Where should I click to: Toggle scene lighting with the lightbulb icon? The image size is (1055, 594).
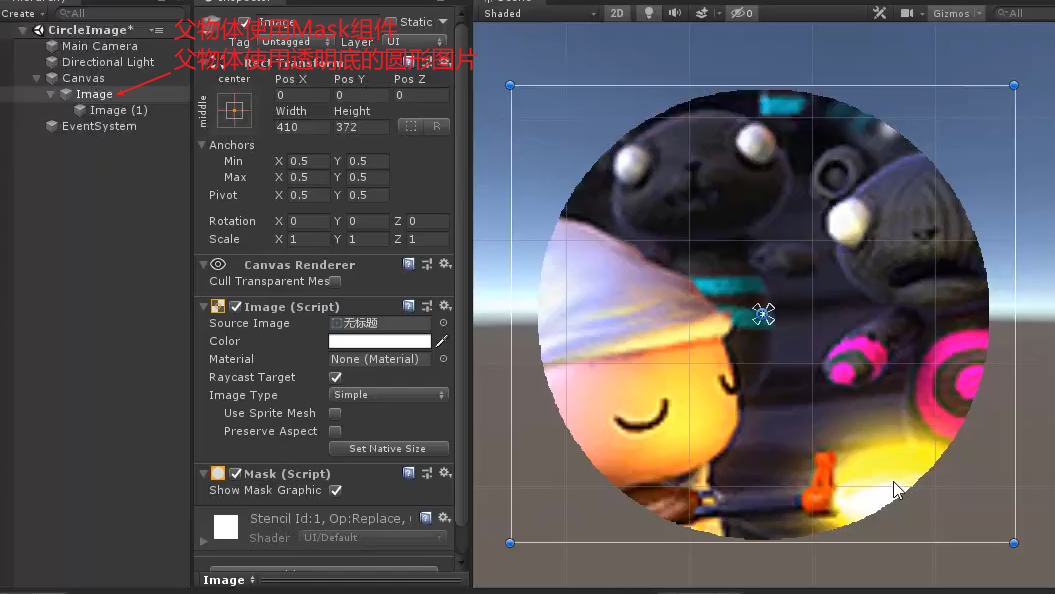[649, 13]
